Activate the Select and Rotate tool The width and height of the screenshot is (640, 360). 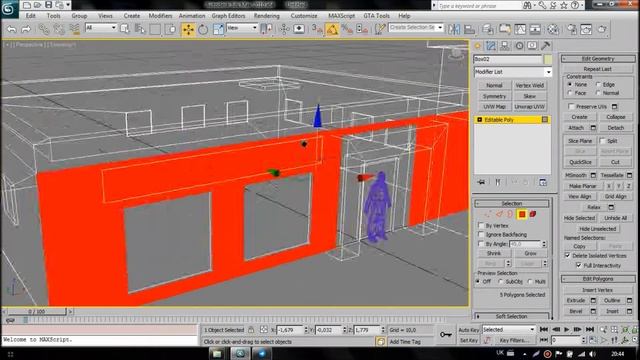(203, 29)
